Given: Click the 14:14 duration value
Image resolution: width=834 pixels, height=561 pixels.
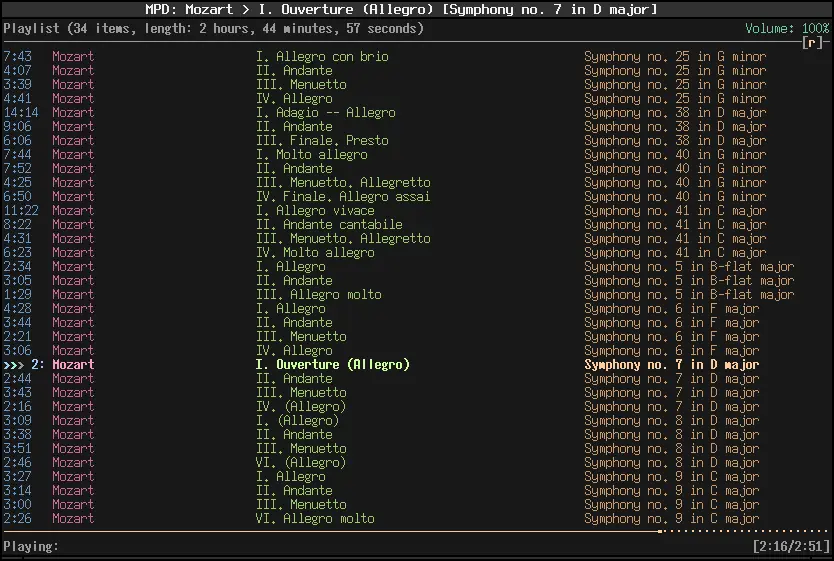Looking at the screenshot, I should (21, 112).
